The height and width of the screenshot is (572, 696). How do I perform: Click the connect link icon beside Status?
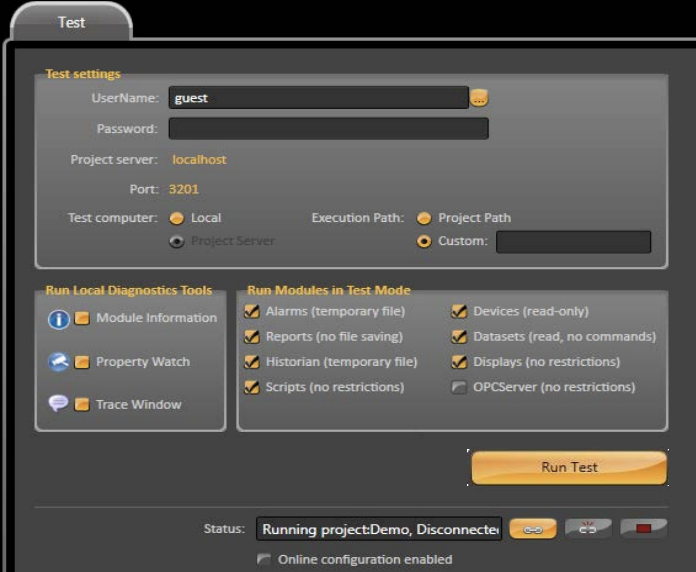[533, 529]
